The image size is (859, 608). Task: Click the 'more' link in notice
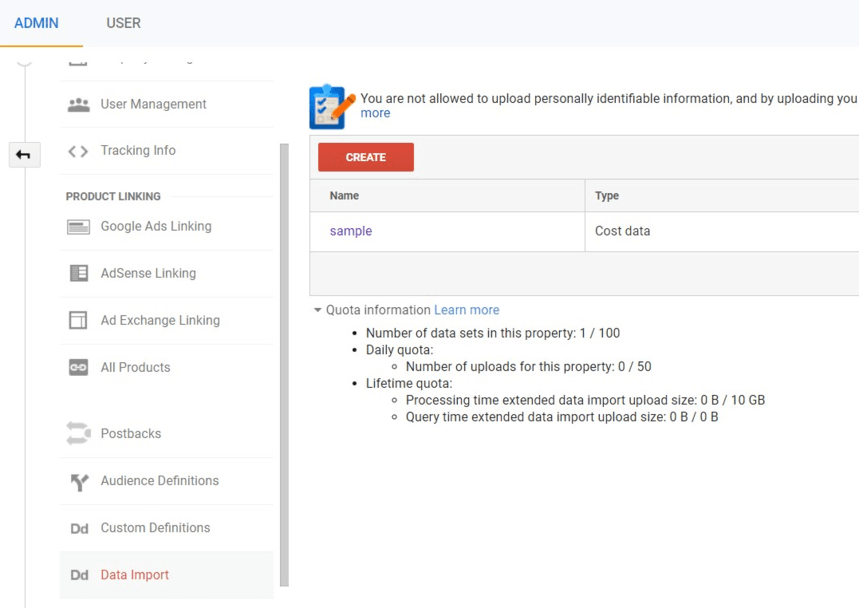coord(375,113)
